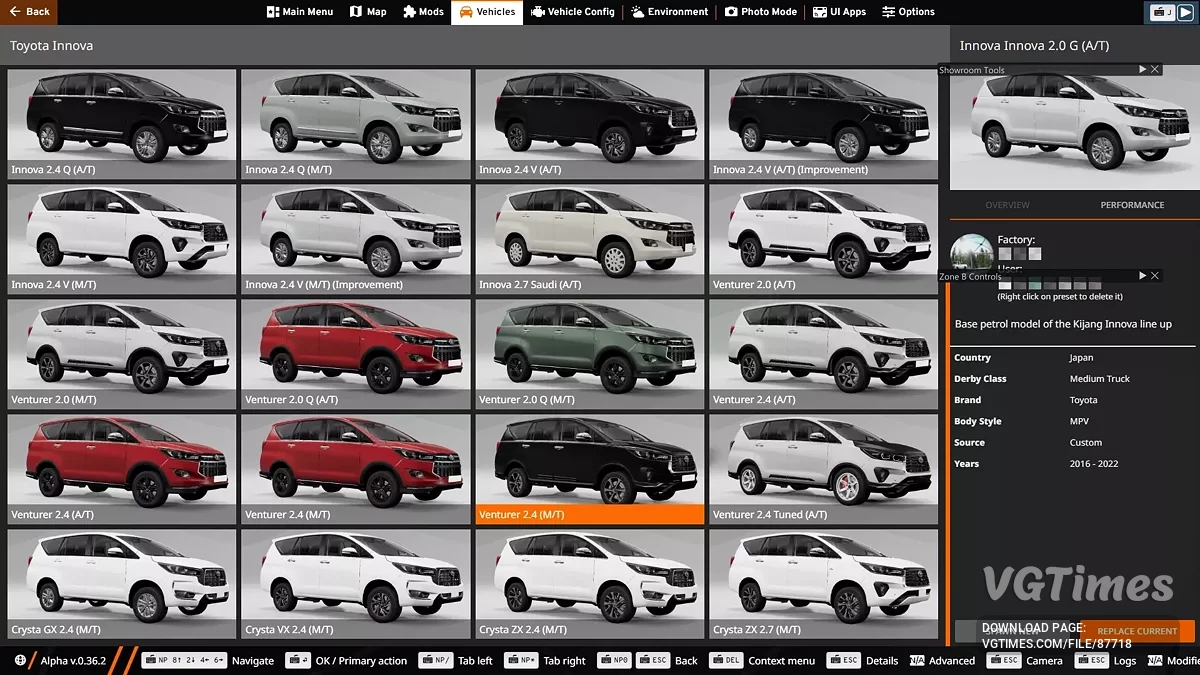Click the Back button top left
The width and height of the screenshot is (1200, 675).
coord(28,11)
